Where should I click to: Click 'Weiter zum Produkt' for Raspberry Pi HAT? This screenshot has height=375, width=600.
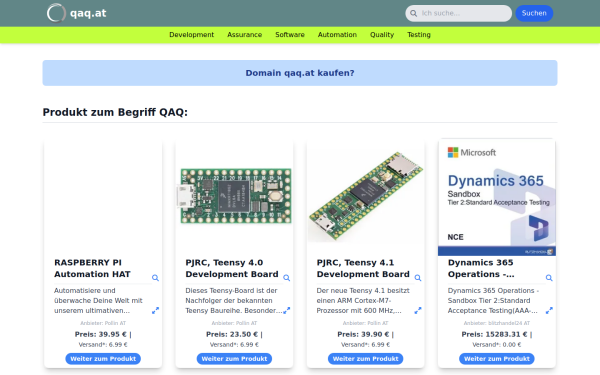coord(103,359)
